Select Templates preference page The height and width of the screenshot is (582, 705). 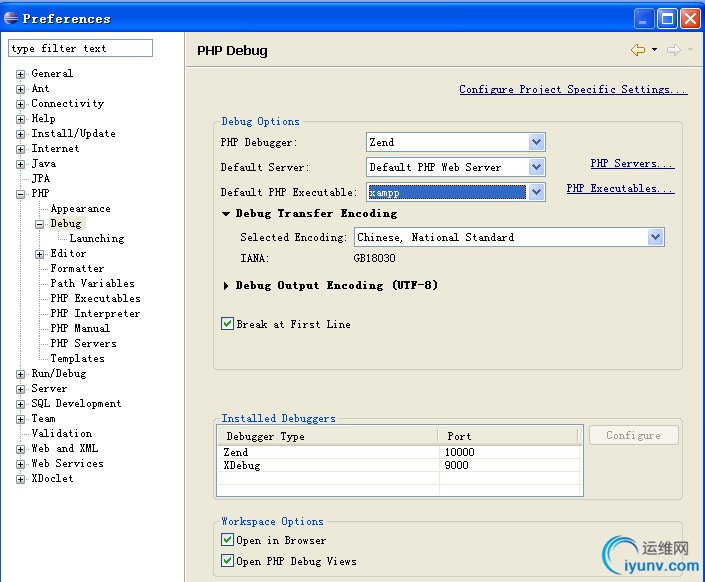coord(77,358)
